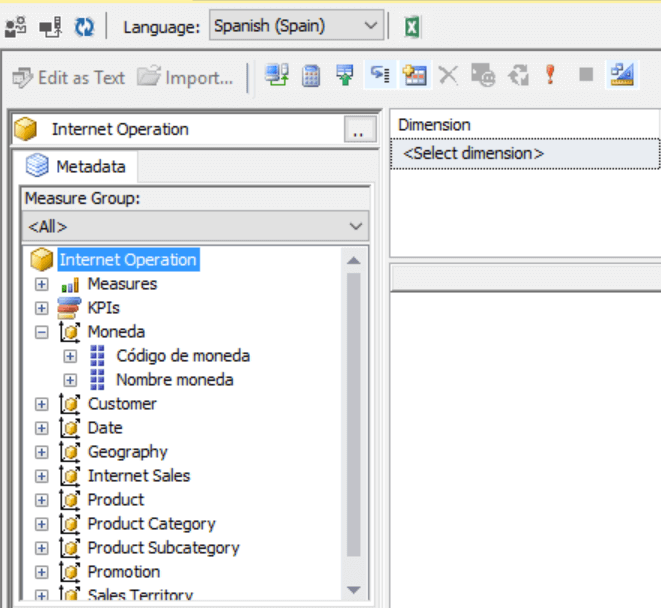Click the red exclamation Execute Query icon
The height and width of the screenshot is (608, 661).
coord(550,75)
